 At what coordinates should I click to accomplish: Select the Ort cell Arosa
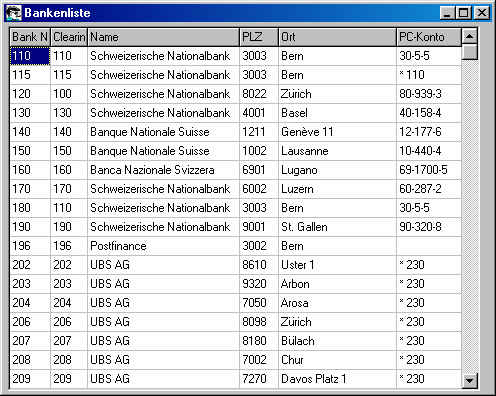coord(338,303)
